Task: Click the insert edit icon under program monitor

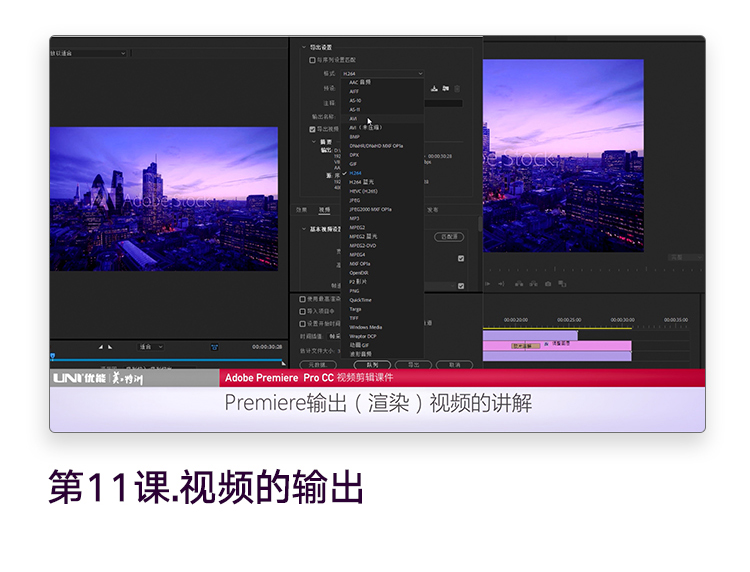Action: click(519, 284)
